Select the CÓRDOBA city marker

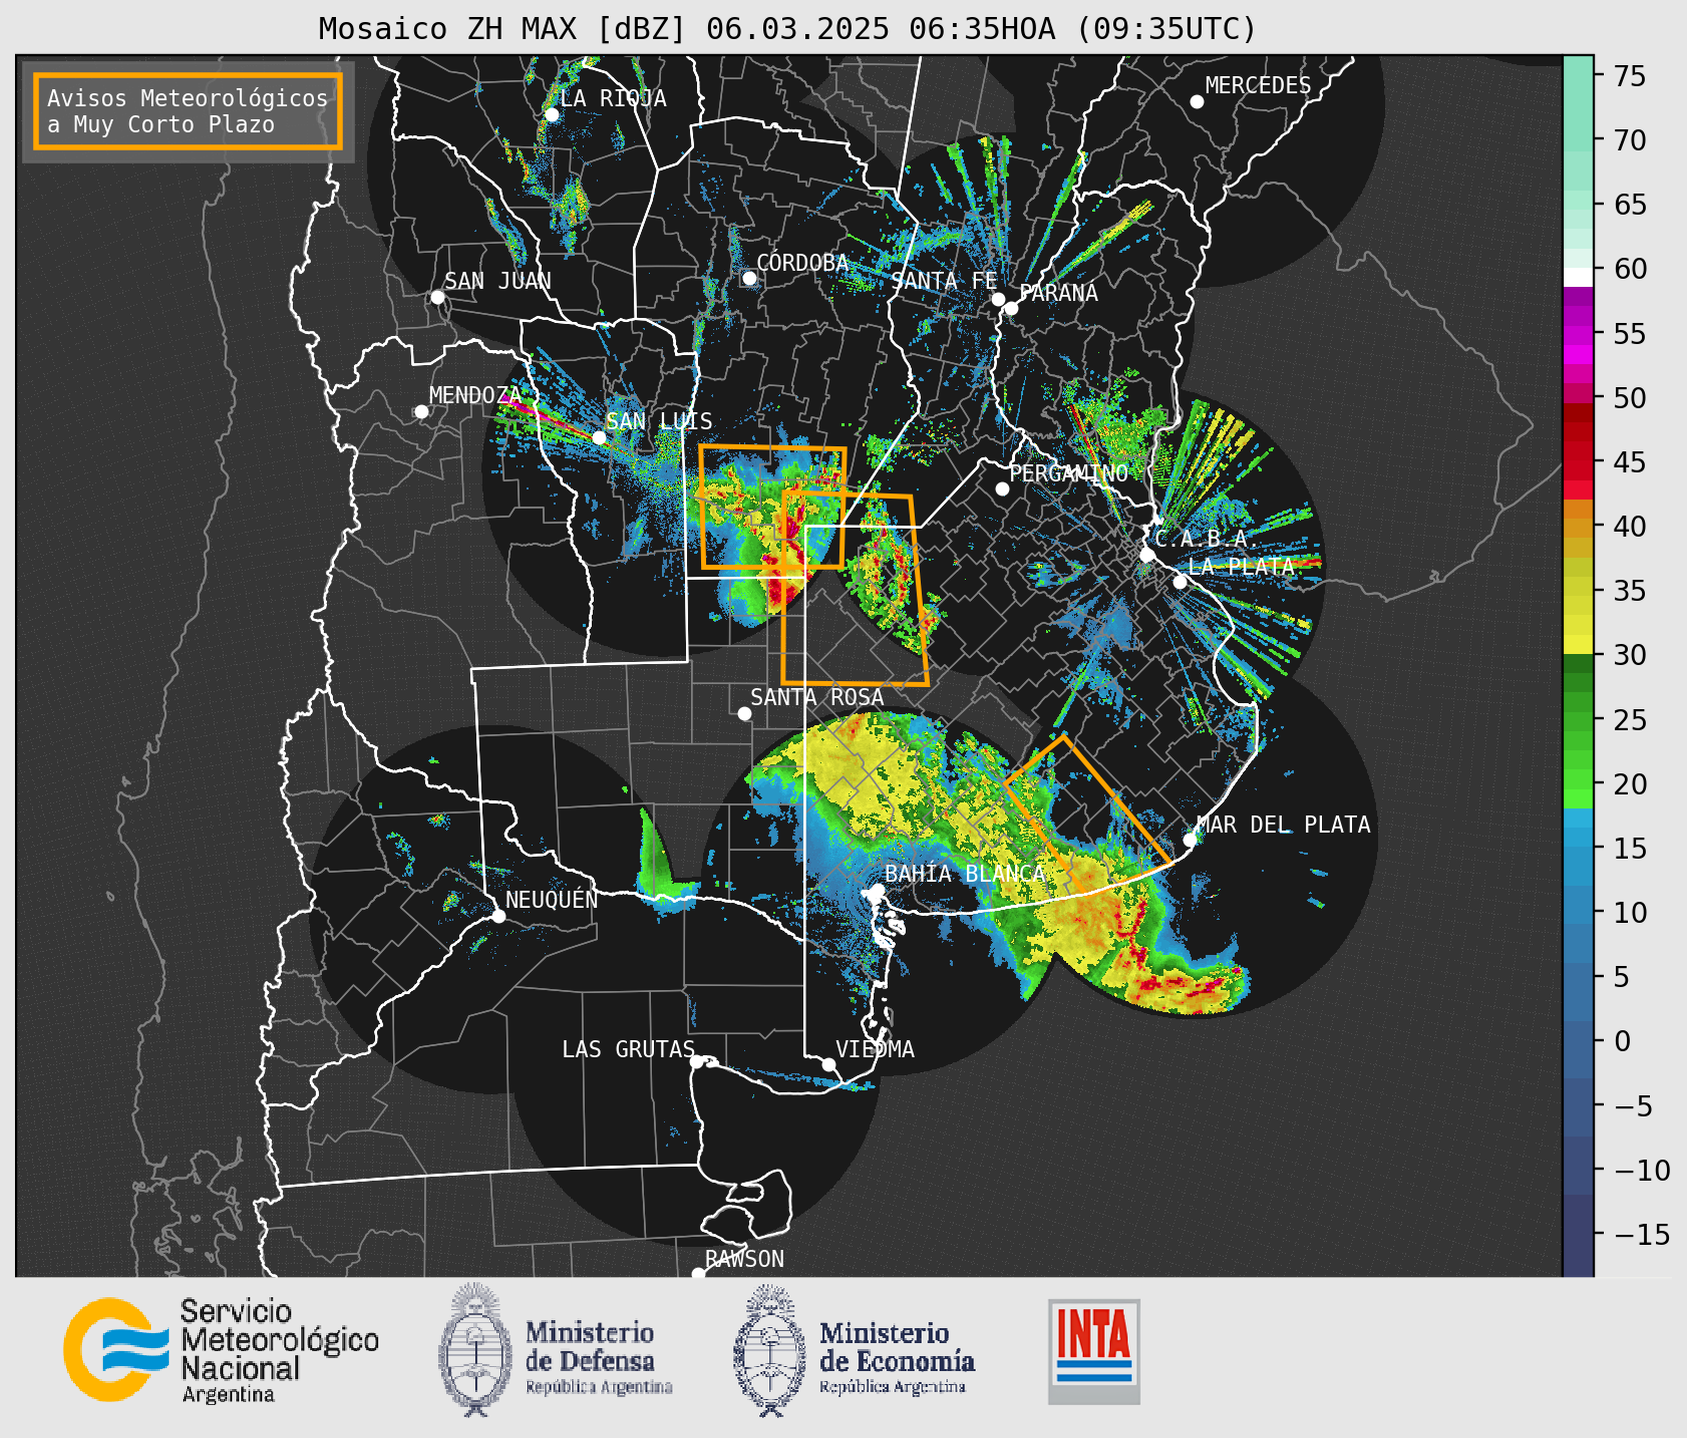click(749, 278)
